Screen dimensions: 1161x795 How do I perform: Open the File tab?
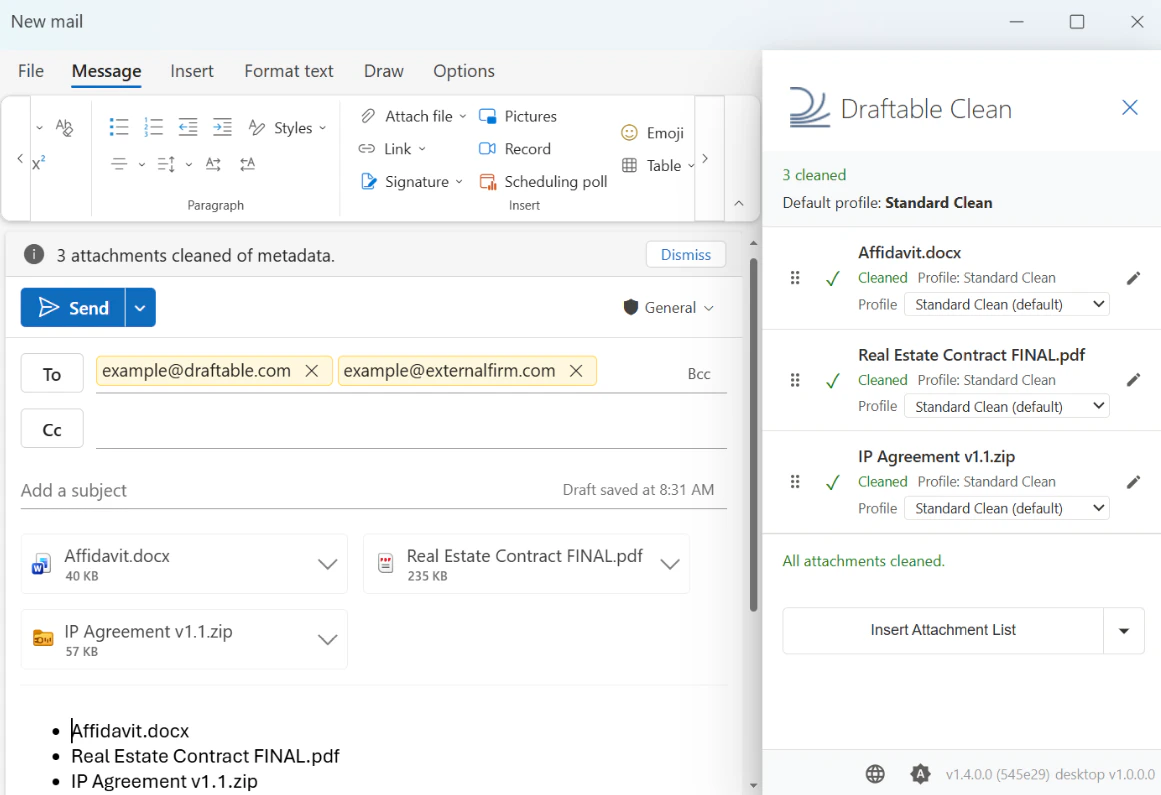30,71
